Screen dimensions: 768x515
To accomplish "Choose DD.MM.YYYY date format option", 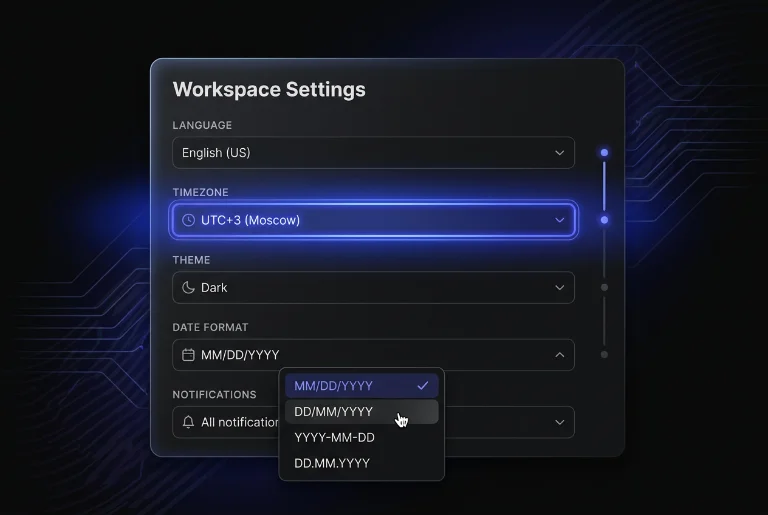I will click(361, 463).
